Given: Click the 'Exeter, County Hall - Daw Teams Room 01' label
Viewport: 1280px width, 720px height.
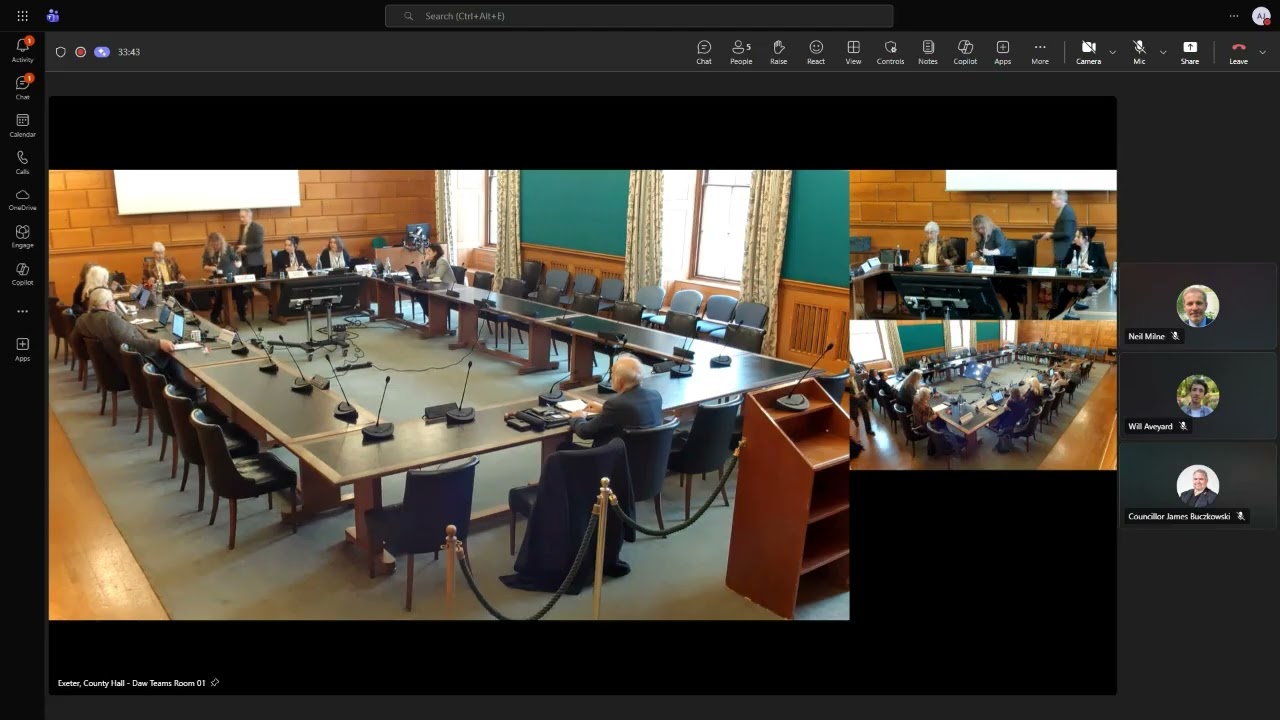Looking at the screenshot, I should pyautogui.click(x=131, y=683).
